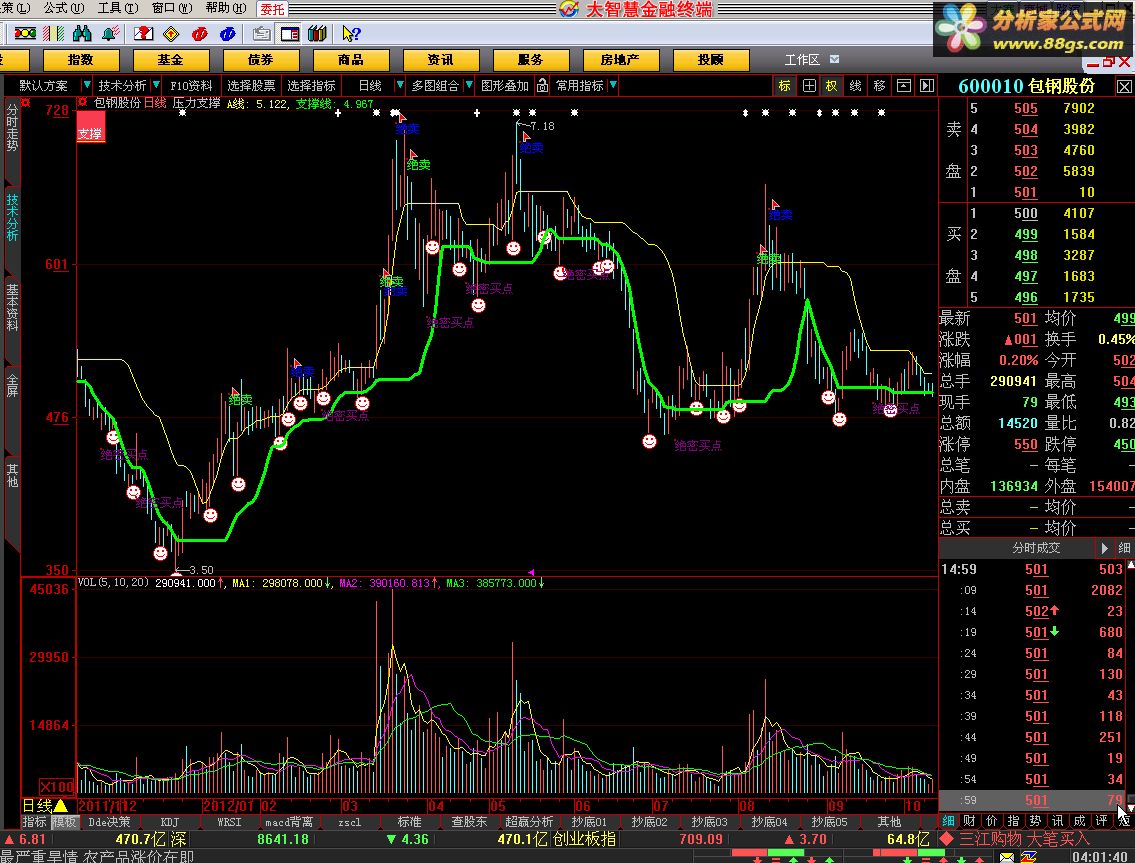This screenshot has width=1135, height=863.
Task: Select the 抄底03 indicator tab
Action: (x=709, y=822)
